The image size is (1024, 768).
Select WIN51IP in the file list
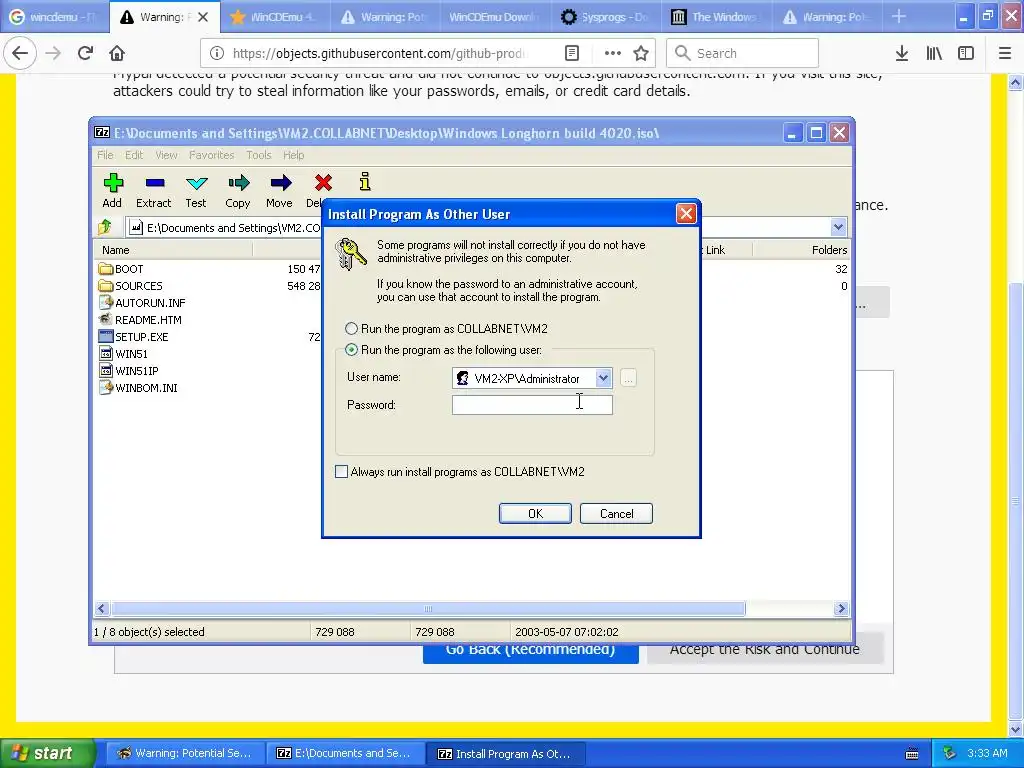[x=136, y=370]
